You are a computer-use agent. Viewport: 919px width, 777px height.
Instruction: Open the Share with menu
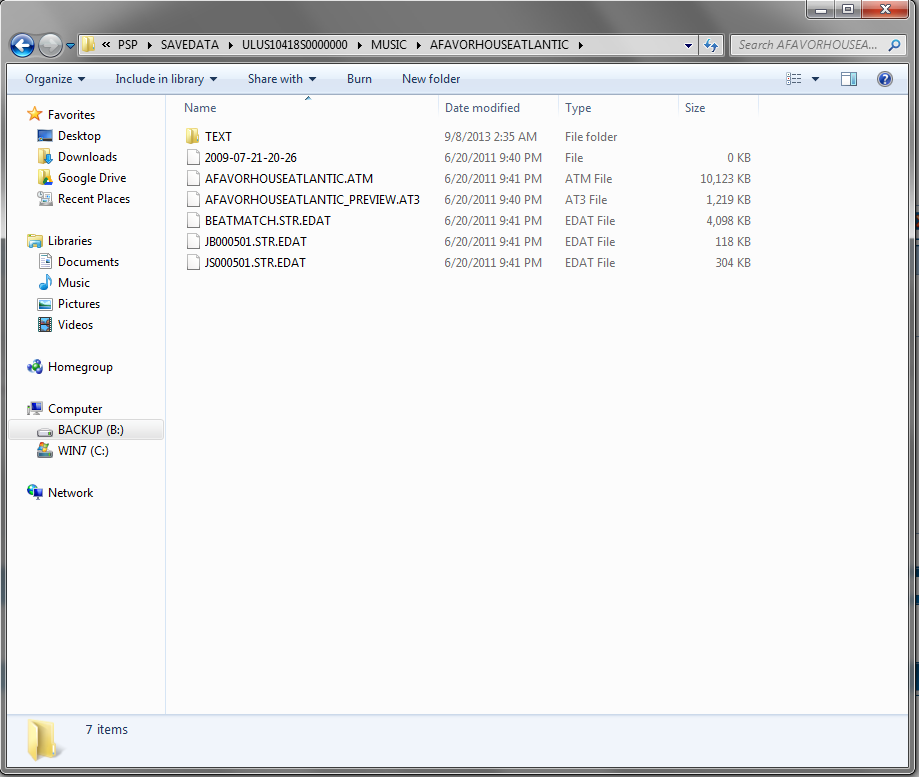coord(281,79)
